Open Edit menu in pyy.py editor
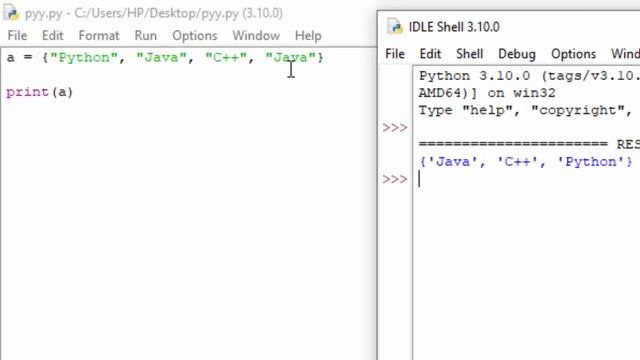640x360 pixels. click(53, 36)
